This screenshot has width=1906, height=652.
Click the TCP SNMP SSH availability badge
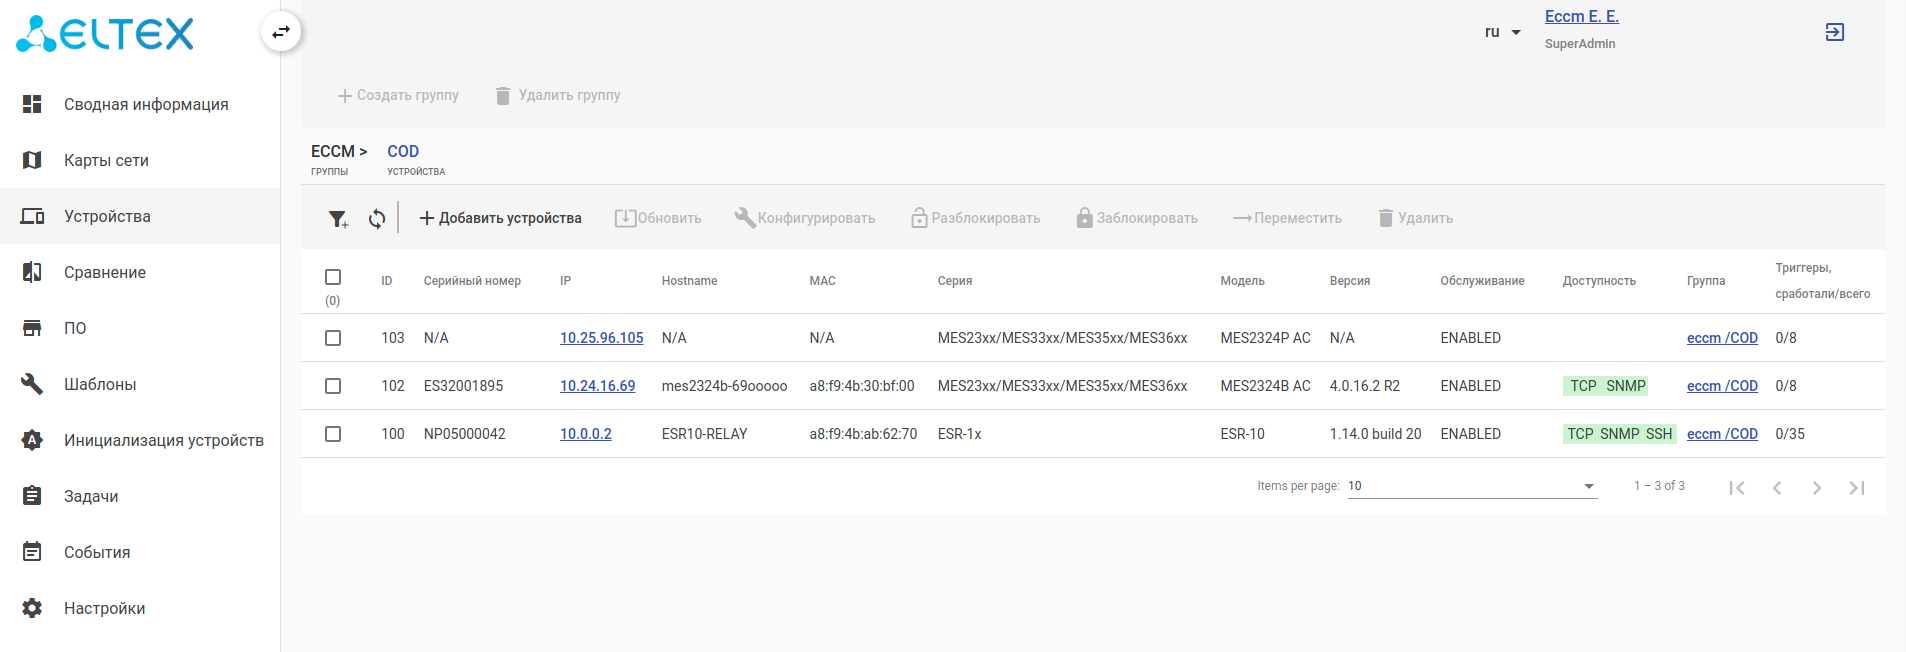1620,434
